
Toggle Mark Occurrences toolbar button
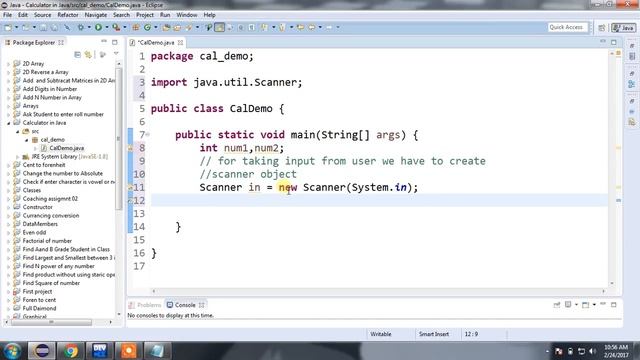220,27
